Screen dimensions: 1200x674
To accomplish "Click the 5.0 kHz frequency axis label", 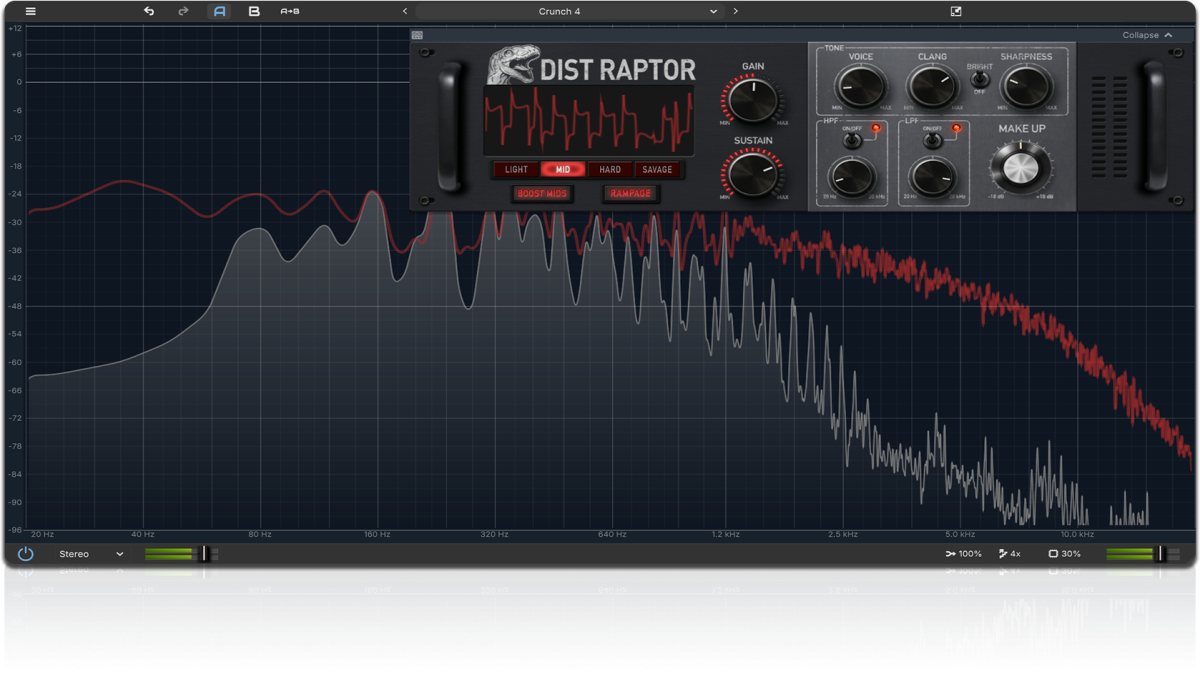I will (960, 535).
